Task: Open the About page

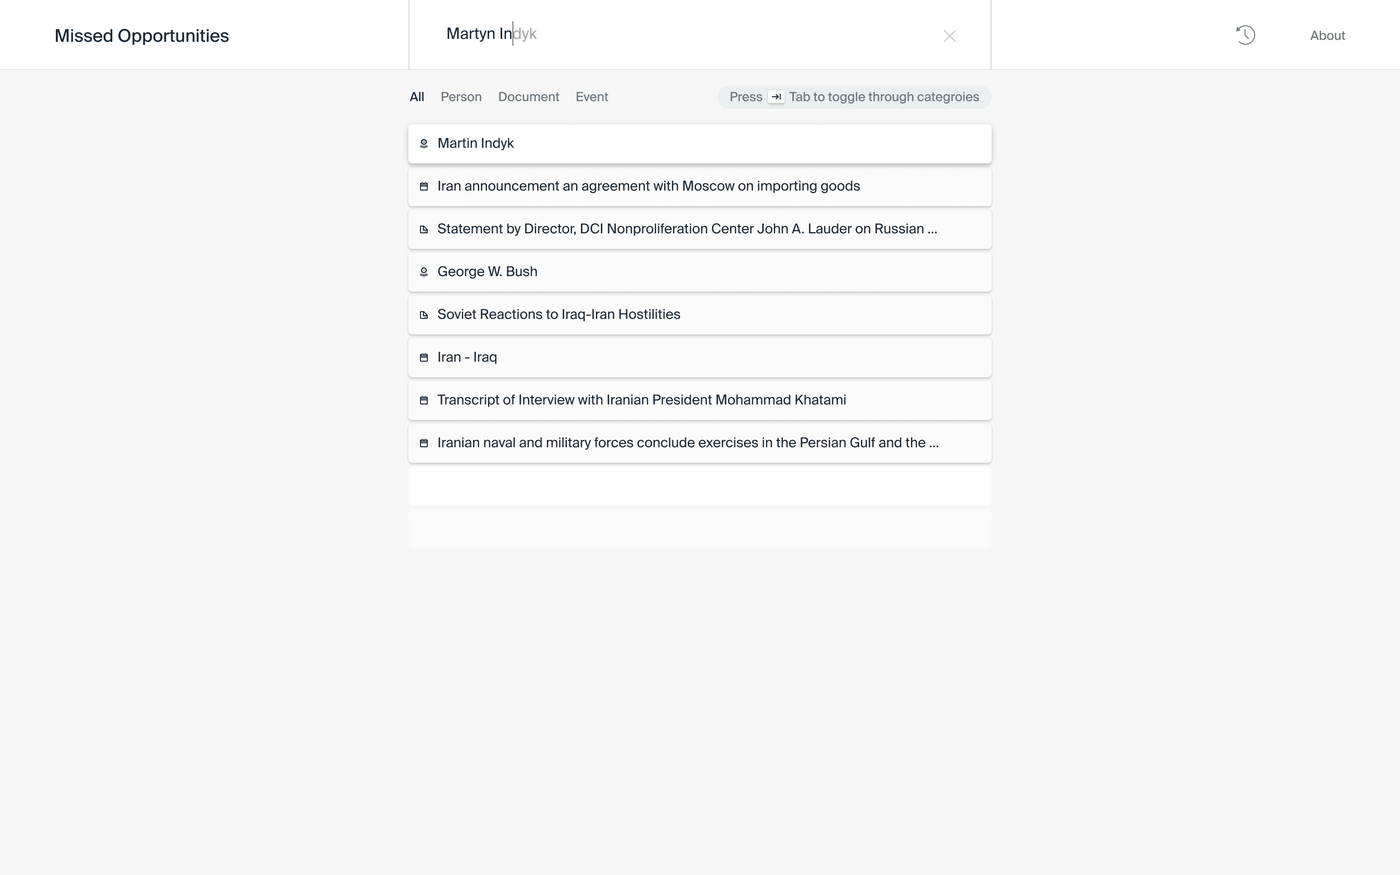Action: tap(1327, 36)
